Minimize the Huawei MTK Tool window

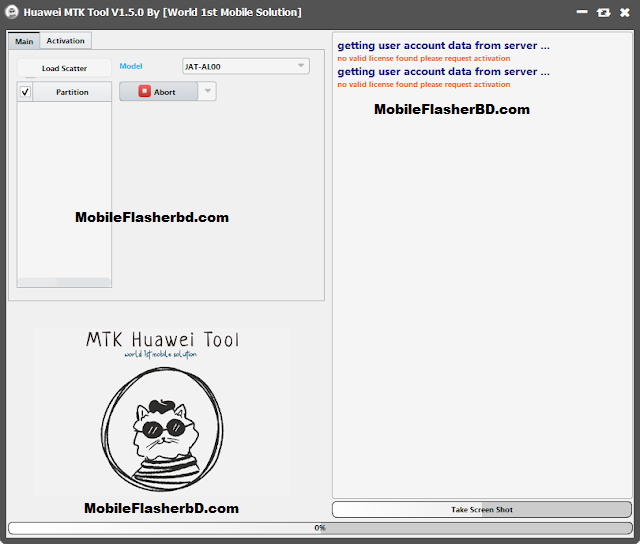click(582, 12)
